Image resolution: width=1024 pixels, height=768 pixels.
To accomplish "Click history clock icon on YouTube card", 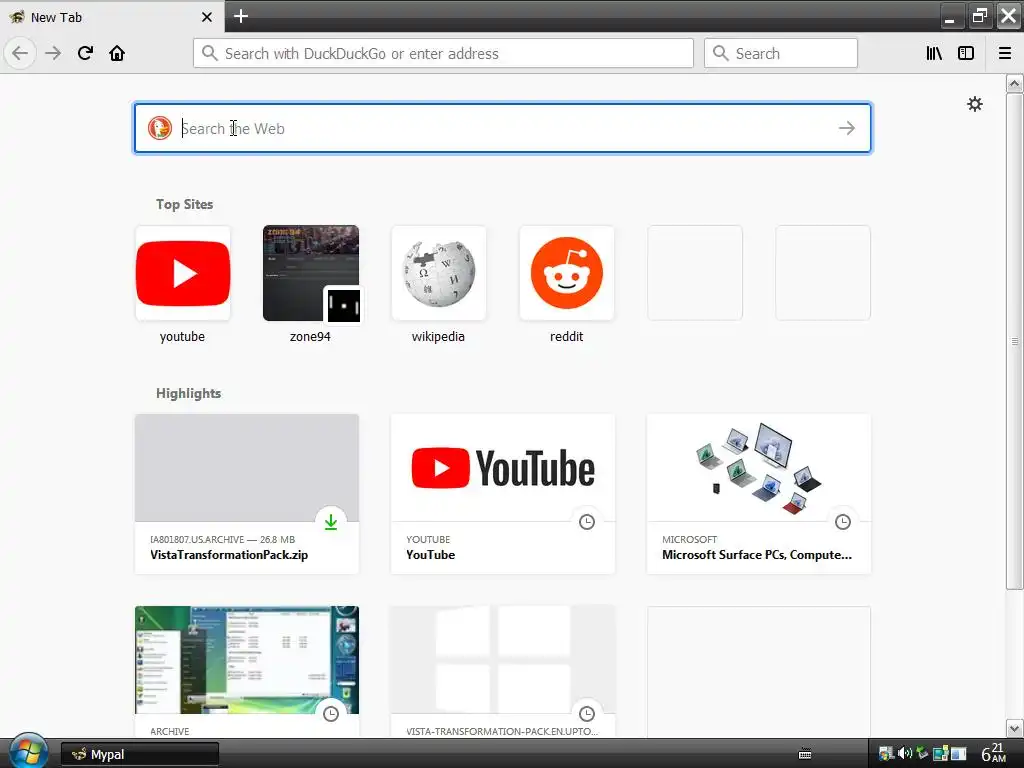I will (587, 522).
